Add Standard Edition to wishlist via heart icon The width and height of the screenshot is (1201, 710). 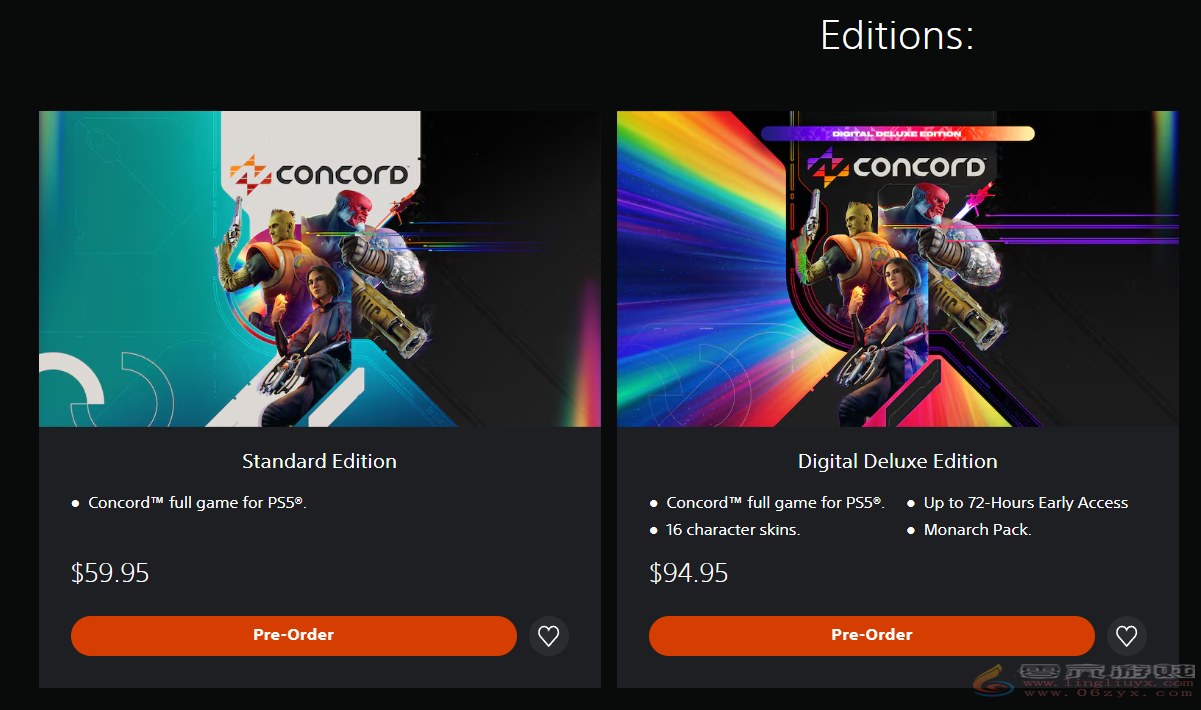[548, 636]
